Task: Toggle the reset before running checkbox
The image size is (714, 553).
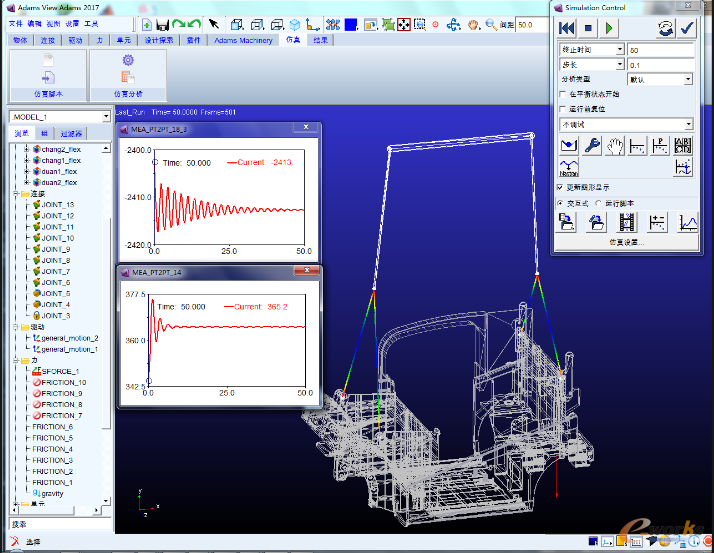Action: 562,109
